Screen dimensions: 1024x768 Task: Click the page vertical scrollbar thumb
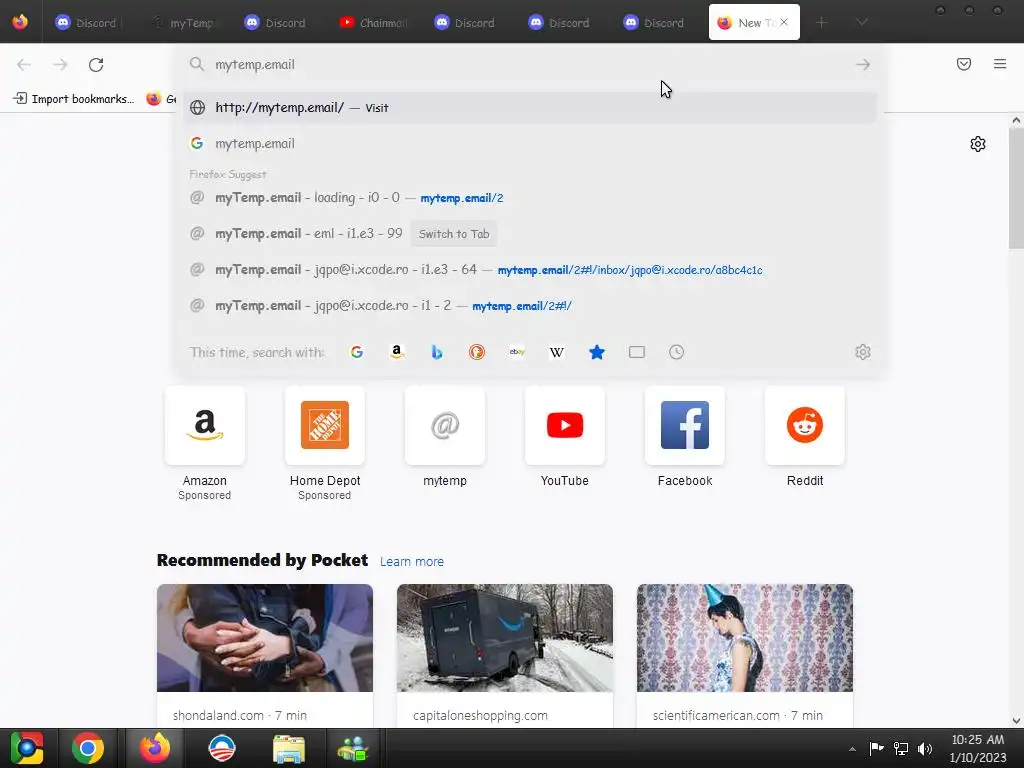[x=1016, y=189]
